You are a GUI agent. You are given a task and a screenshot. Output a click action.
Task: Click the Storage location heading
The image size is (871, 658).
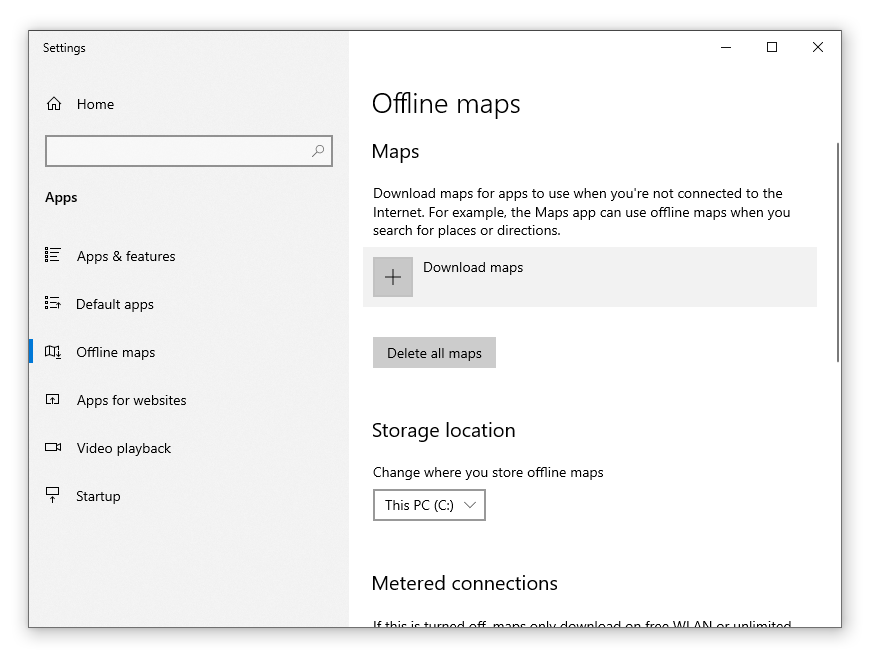click(444, 430)
